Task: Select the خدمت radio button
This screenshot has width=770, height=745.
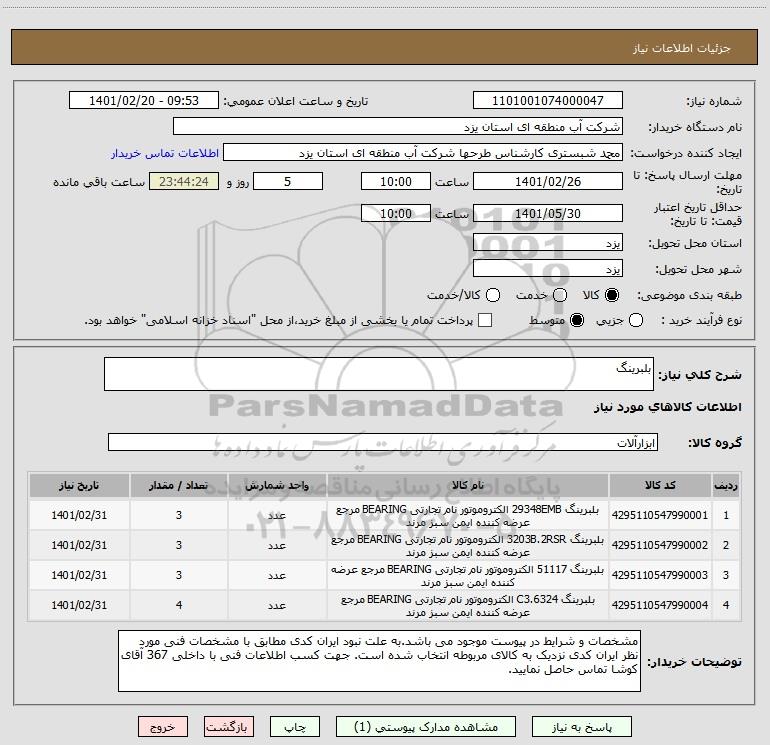Action: [x=560, y=295]
